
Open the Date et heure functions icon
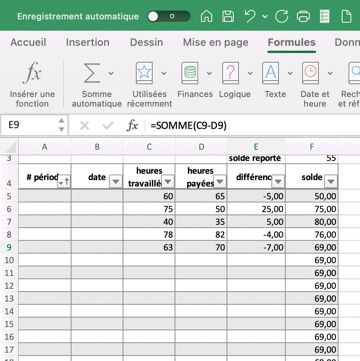[311, 73]
